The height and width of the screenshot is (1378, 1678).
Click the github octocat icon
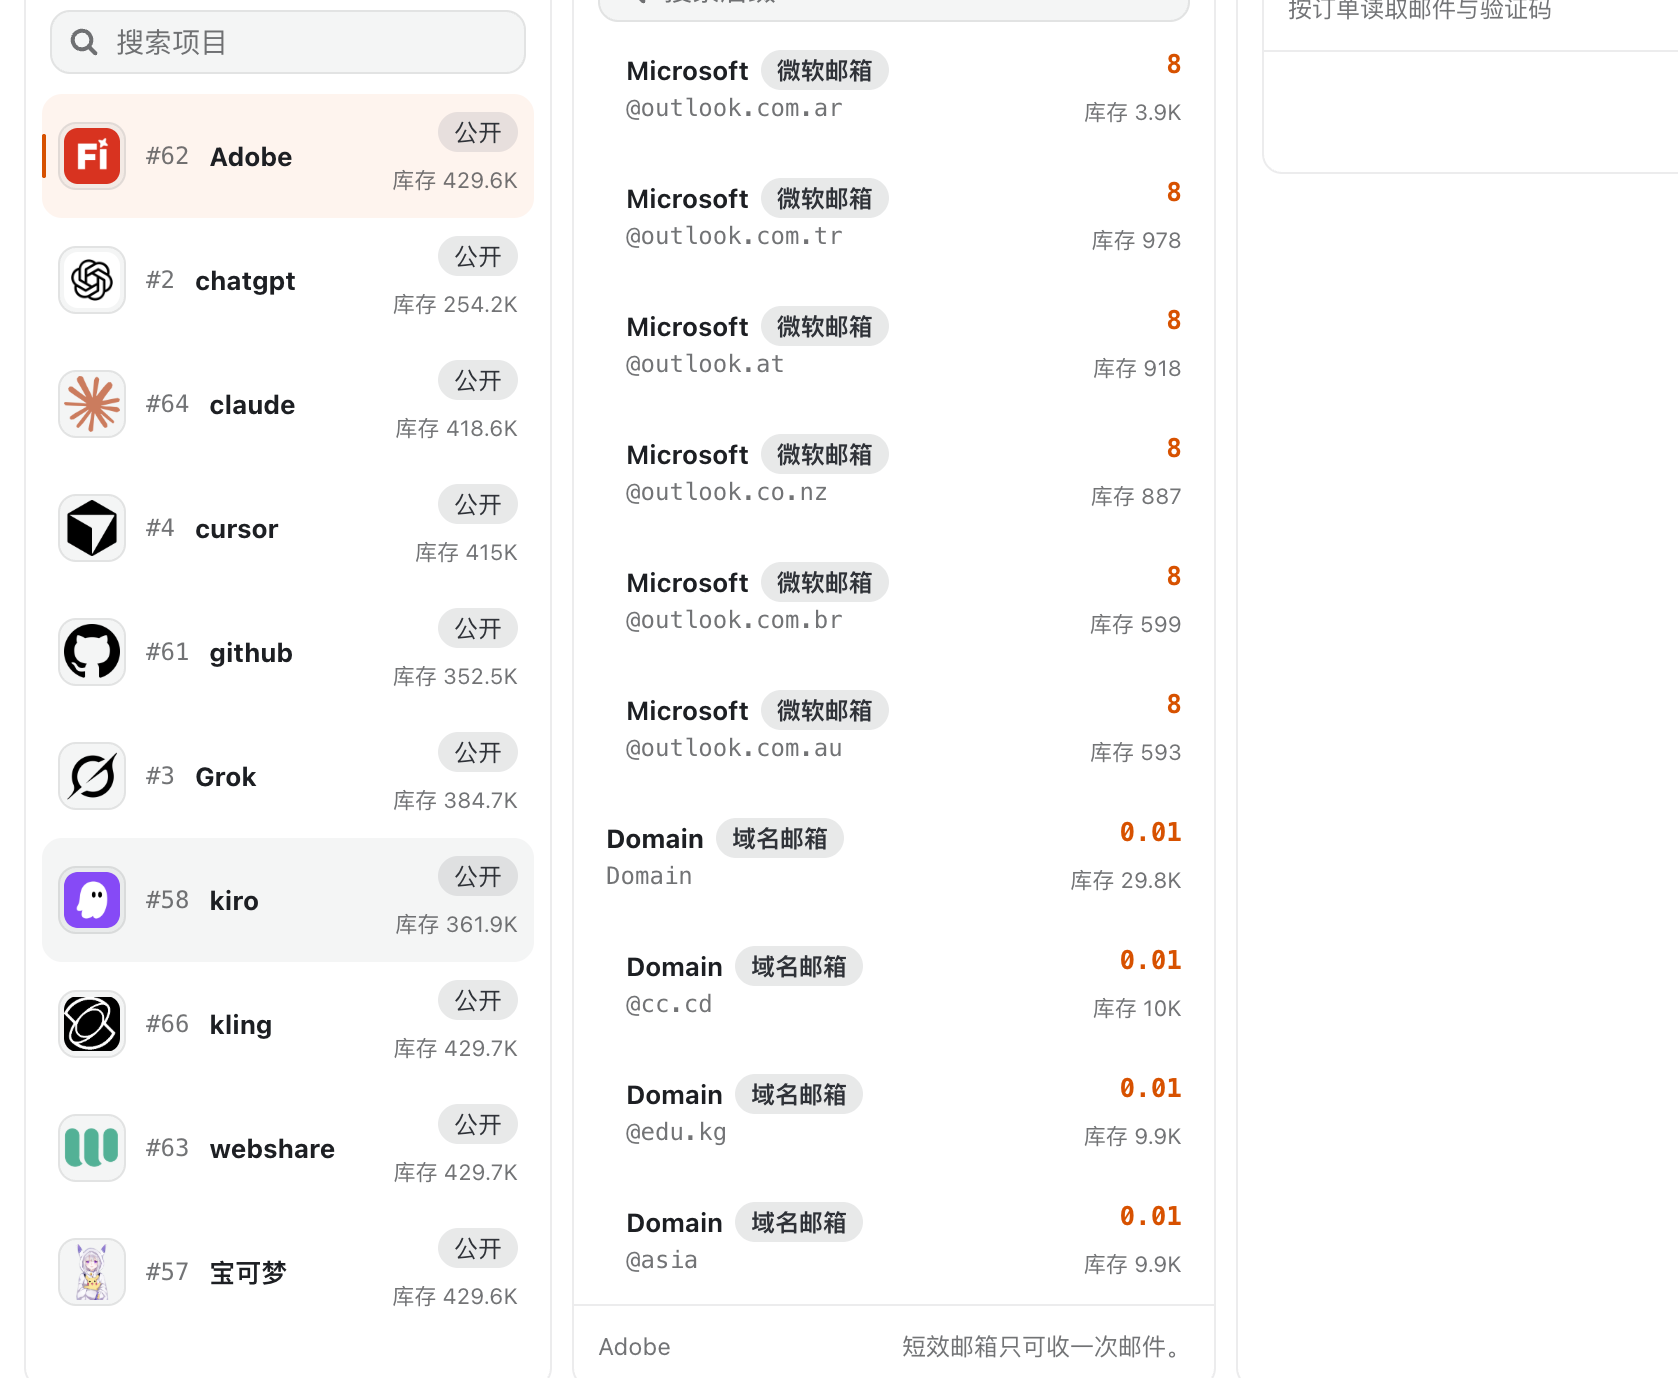[92, 652]
